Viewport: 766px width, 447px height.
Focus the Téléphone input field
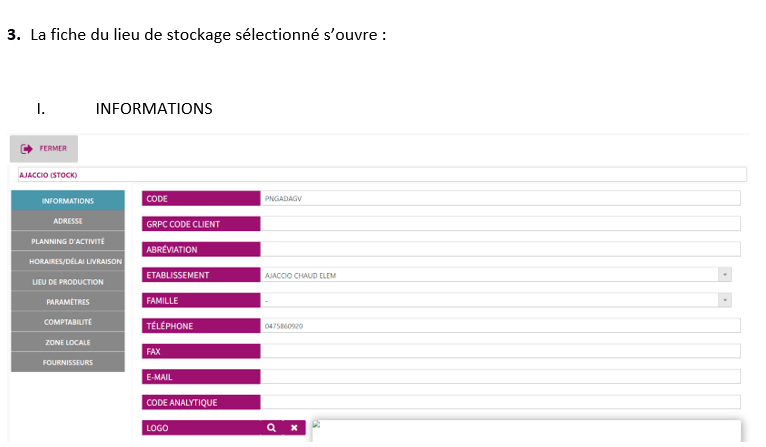click(x=500, y=326)
